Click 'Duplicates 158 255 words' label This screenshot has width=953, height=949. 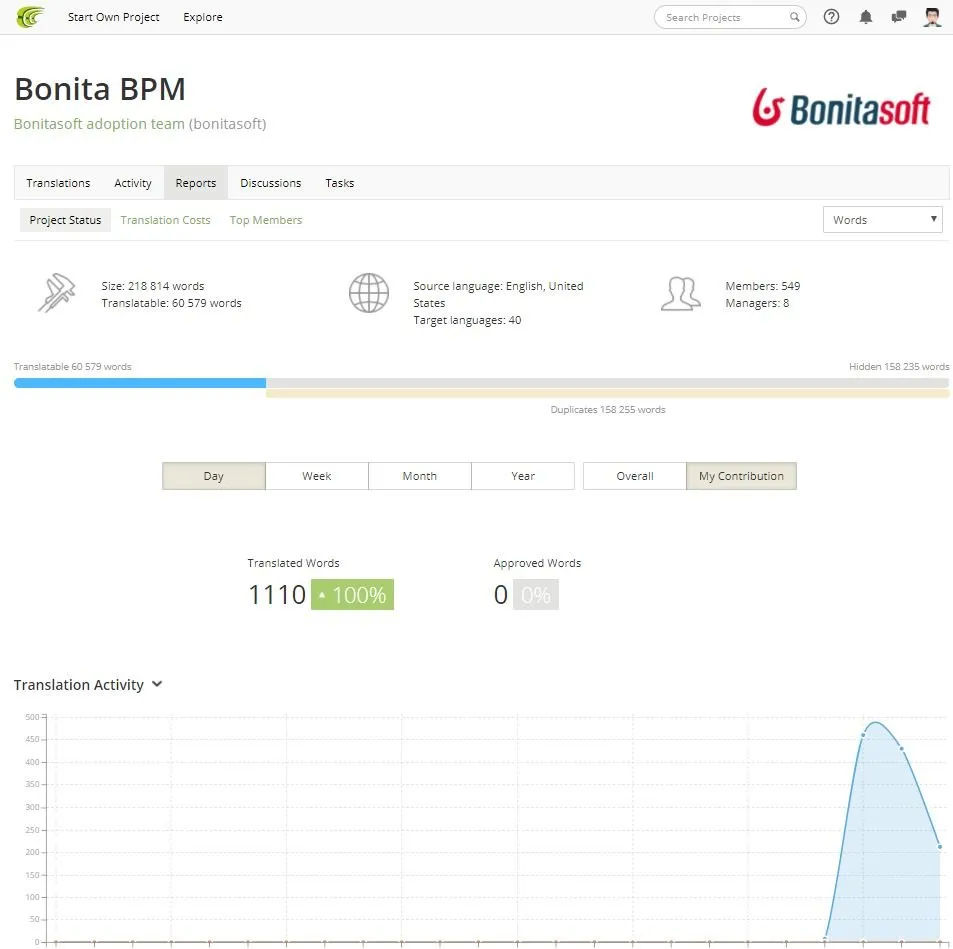608,410
